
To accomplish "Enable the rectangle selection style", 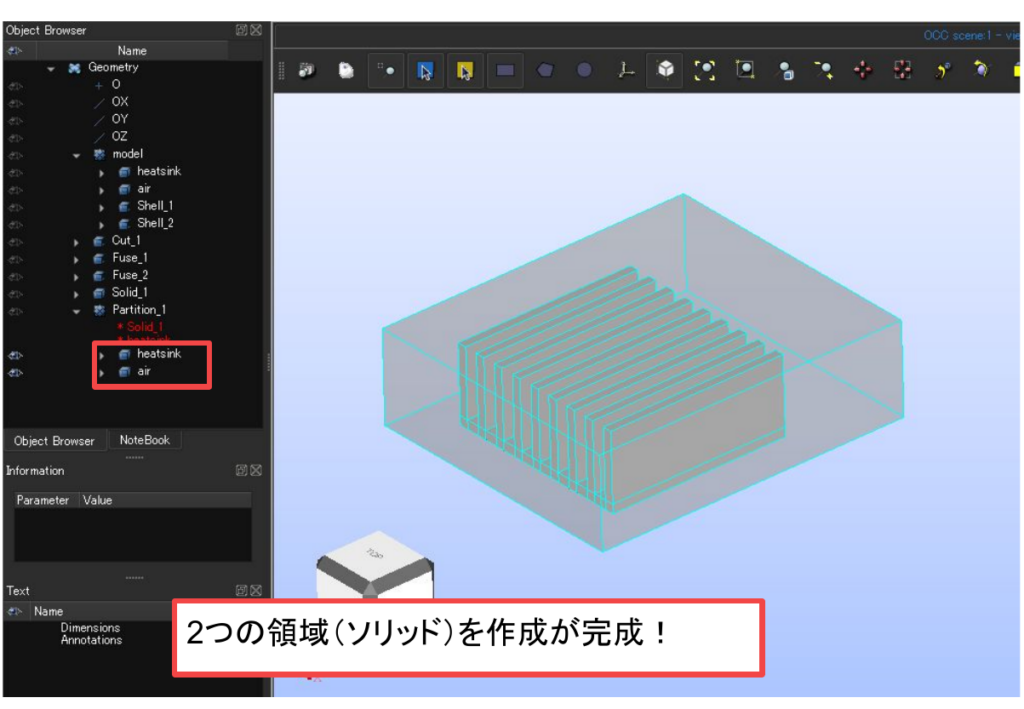I will point(505,71).
